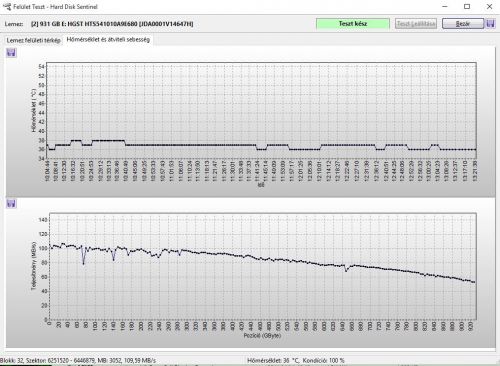The height and width of the screenshot is (366, 500).
Task: Select the Hőmérséklet és átviteli sebesség tab
Action: click(x=108, y=40)
